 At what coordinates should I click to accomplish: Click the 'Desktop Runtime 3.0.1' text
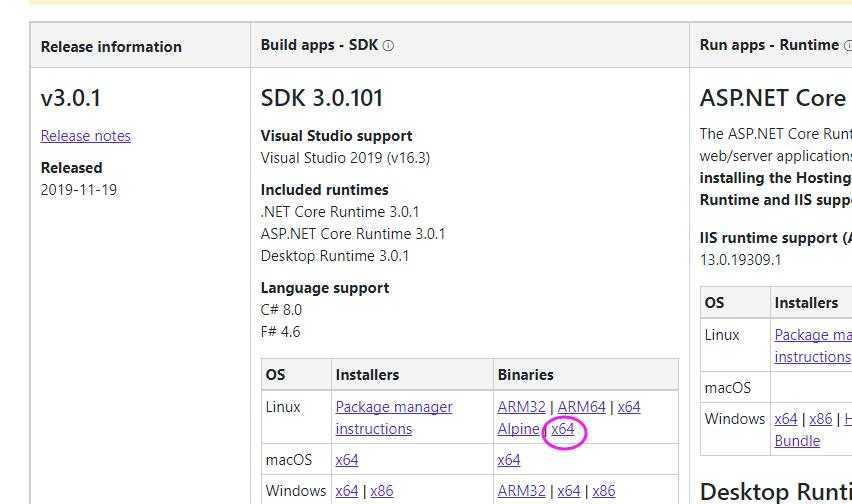335,256
